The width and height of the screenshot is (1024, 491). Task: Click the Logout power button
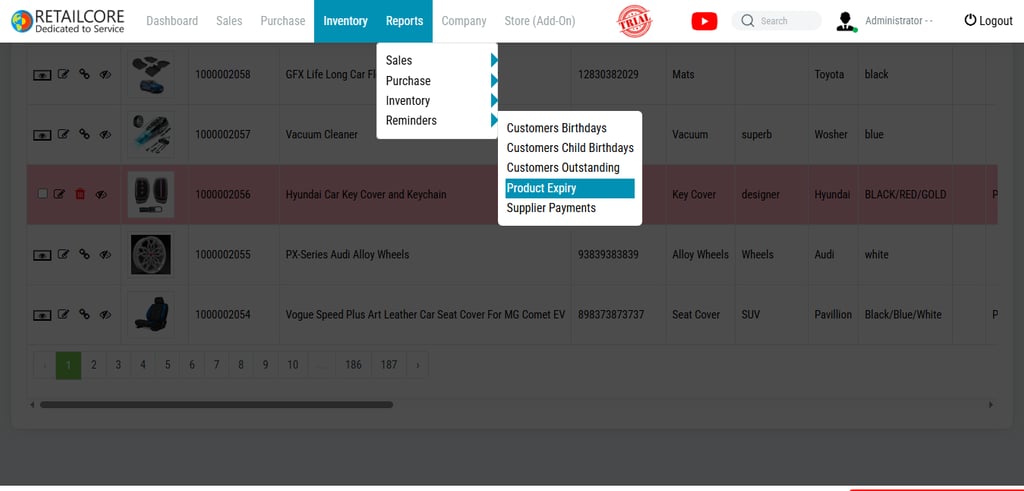click(x=988, y=21)
